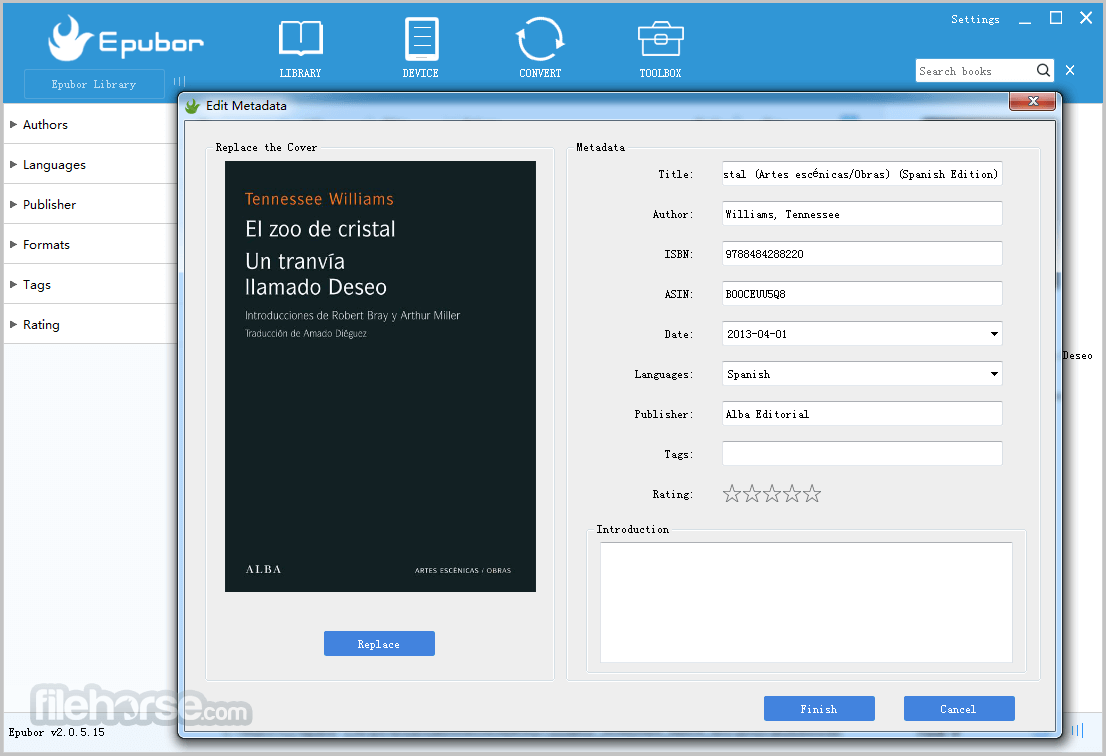The width and height of the screenshot is (1106, 756).
Task: Close the Edit Metadata dialog
Action: (x=1033, y=102)
